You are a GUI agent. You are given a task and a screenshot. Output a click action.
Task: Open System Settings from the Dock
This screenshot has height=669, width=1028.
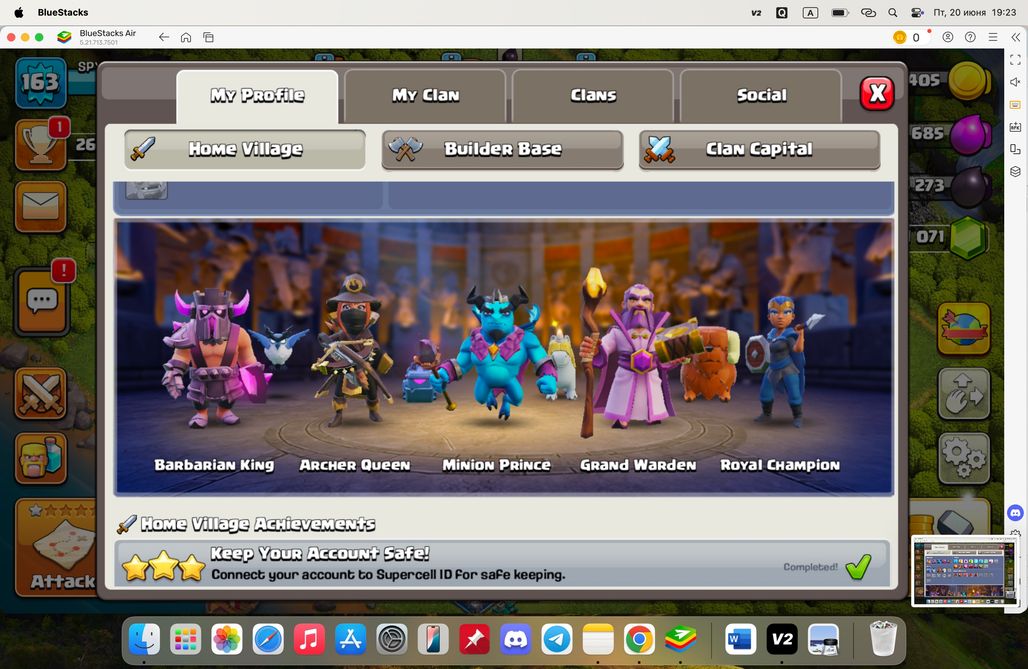point(392,639)
